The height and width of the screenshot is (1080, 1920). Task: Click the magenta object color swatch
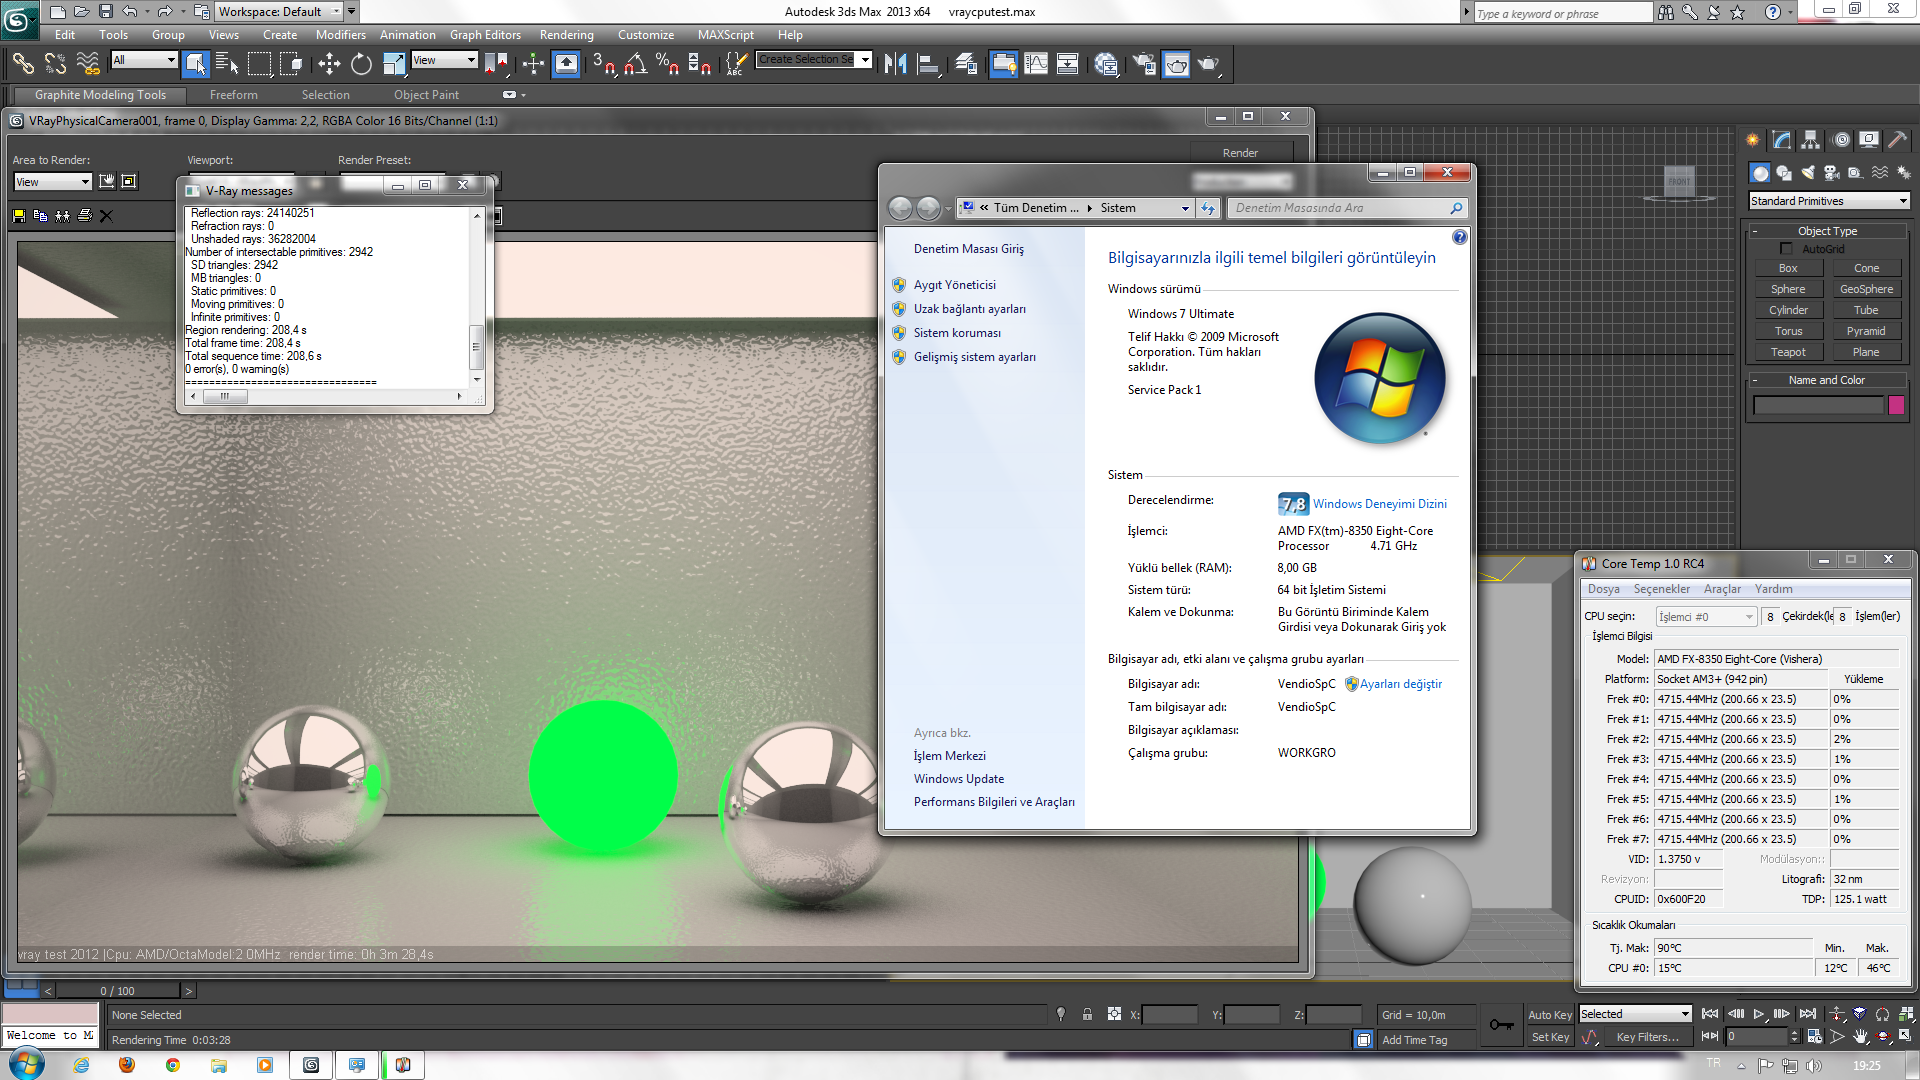[1896, 405]
